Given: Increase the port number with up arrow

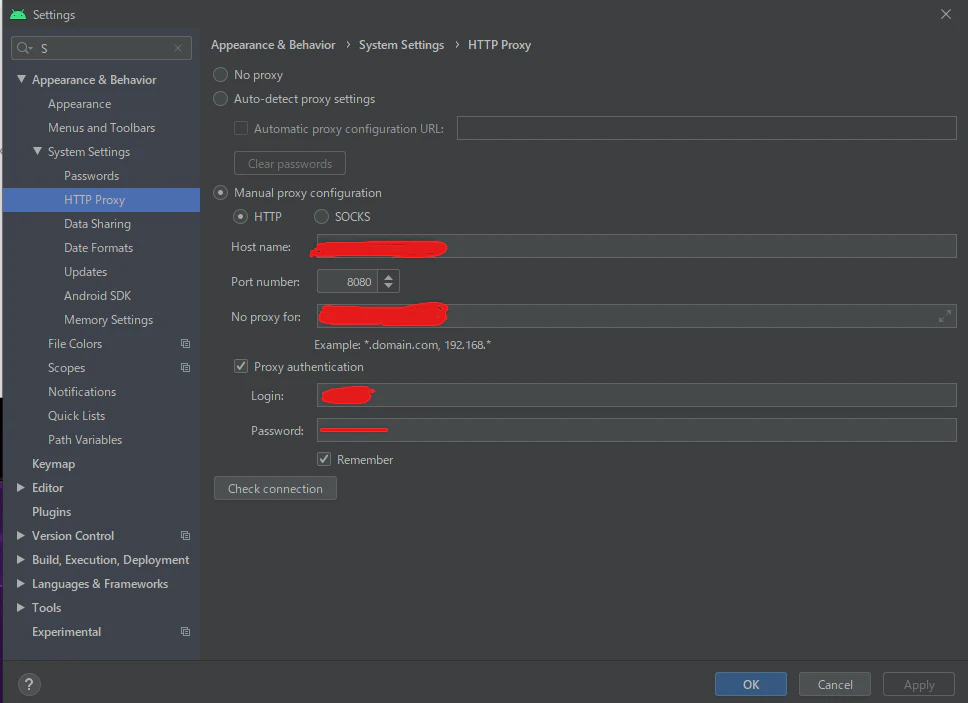Looking at the screenshot, I should (x=388, y=277).
